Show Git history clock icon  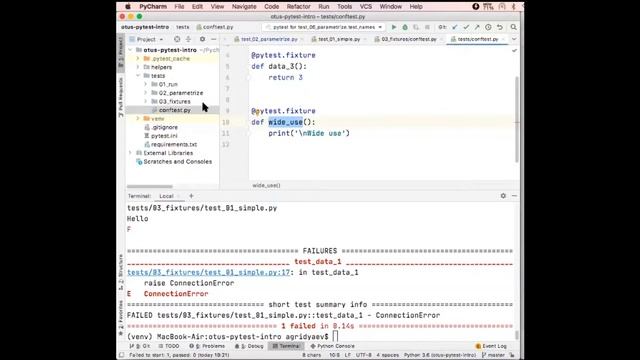click(488, 27)
